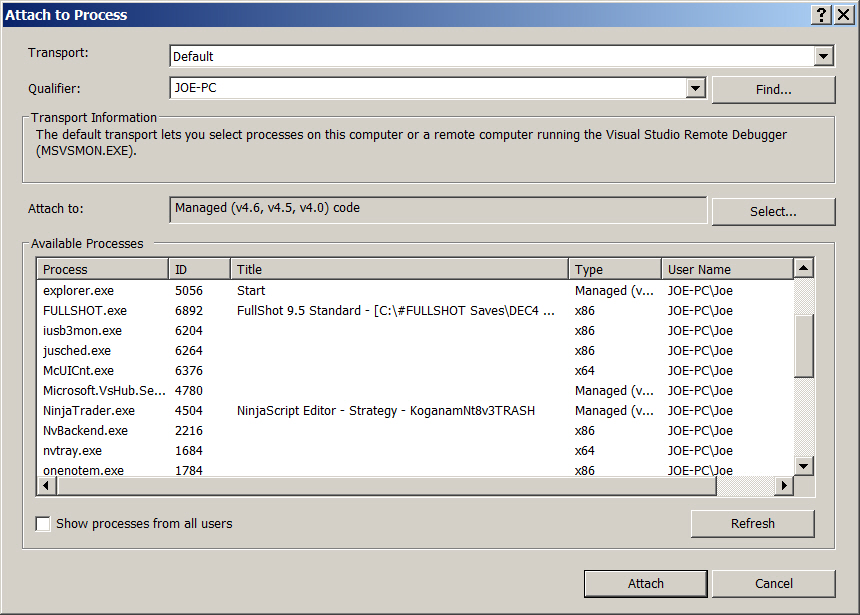Image resolution: width=860 pixels, height=615 pixels.
Task: Click the FullShot 9.5 Standard title cell
Action: coord(395,311)
